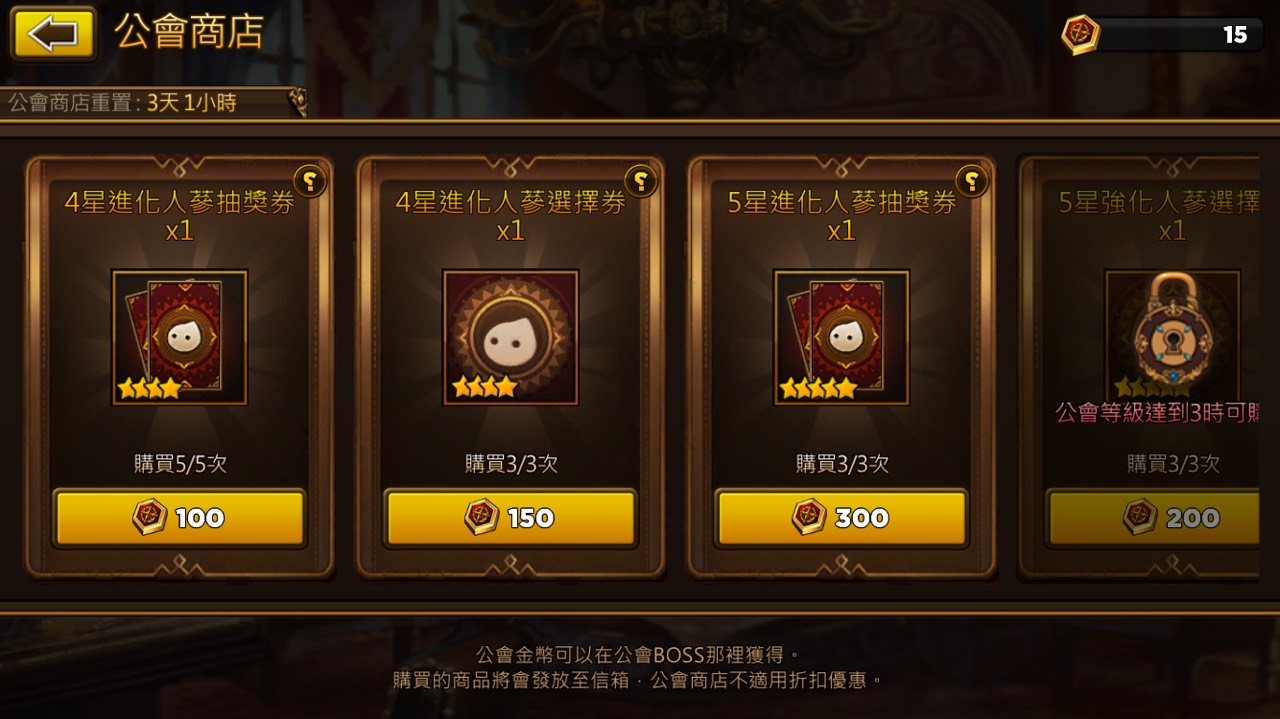Go back using the yellow arrow button
The height and width of the screenshot is (719, 1280).
(53, 34)
